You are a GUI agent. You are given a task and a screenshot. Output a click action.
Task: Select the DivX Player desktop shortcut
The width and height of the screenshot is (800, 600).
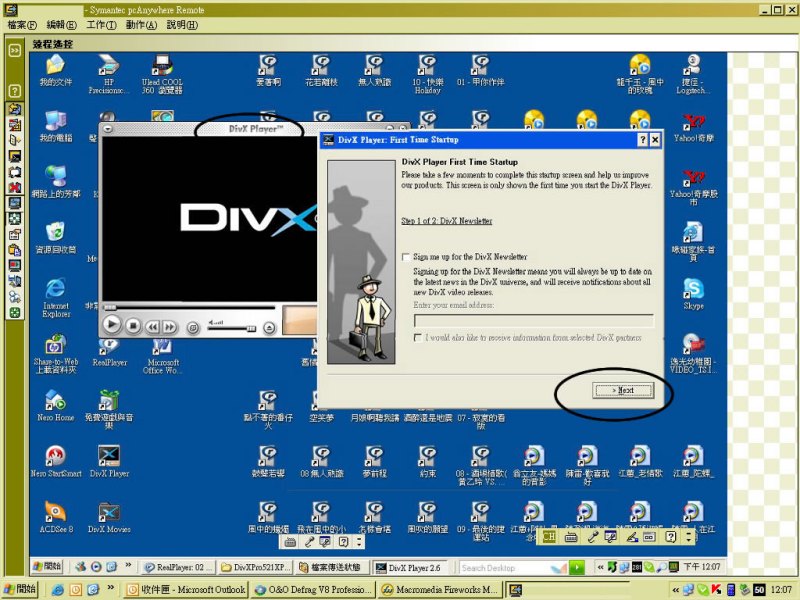coord(109,462)
